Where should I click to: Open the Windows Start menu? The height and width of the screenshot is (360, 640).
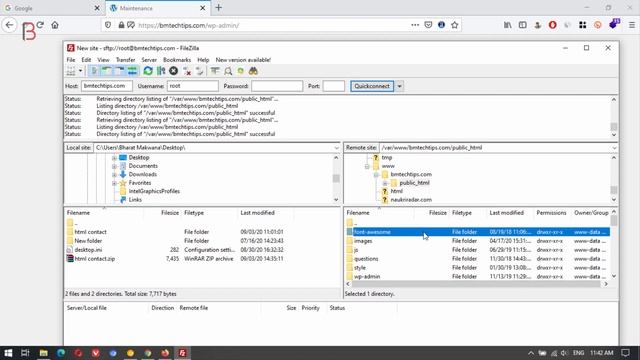8,353
